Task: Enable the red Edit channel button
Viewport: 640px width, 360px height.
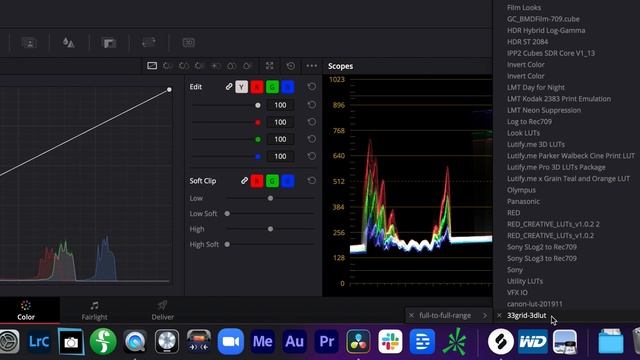Action: pos(257,87)
